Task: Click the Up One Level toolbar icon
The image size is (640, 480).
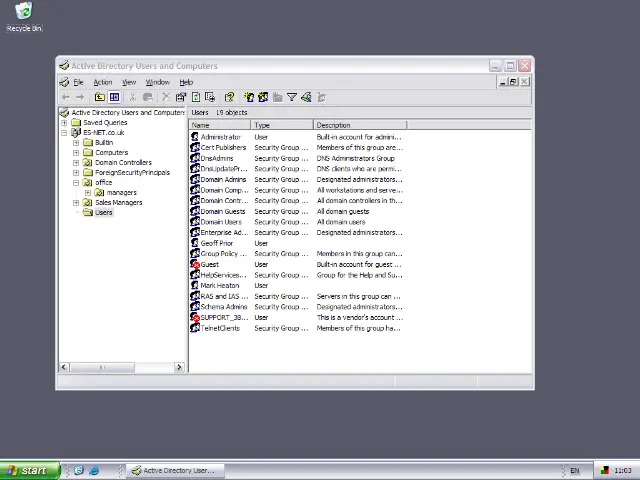Action: (100, 97)
